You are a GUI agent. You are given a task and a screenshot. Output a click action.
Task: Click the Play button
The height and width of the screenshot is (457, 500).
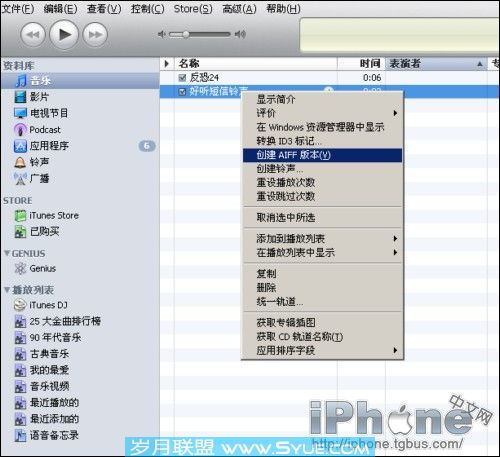point(64,34)
